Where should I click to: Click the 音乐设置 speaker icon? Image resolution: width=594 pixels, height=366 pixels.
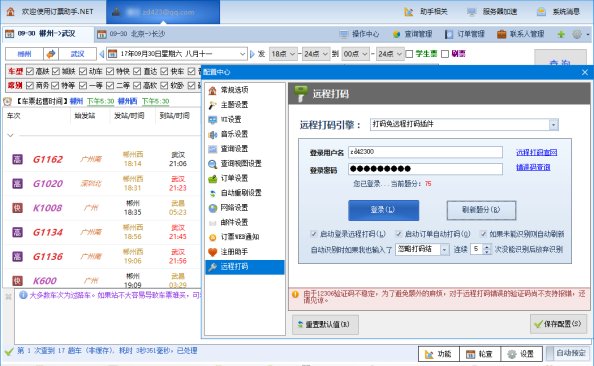[x=213, y=135]
